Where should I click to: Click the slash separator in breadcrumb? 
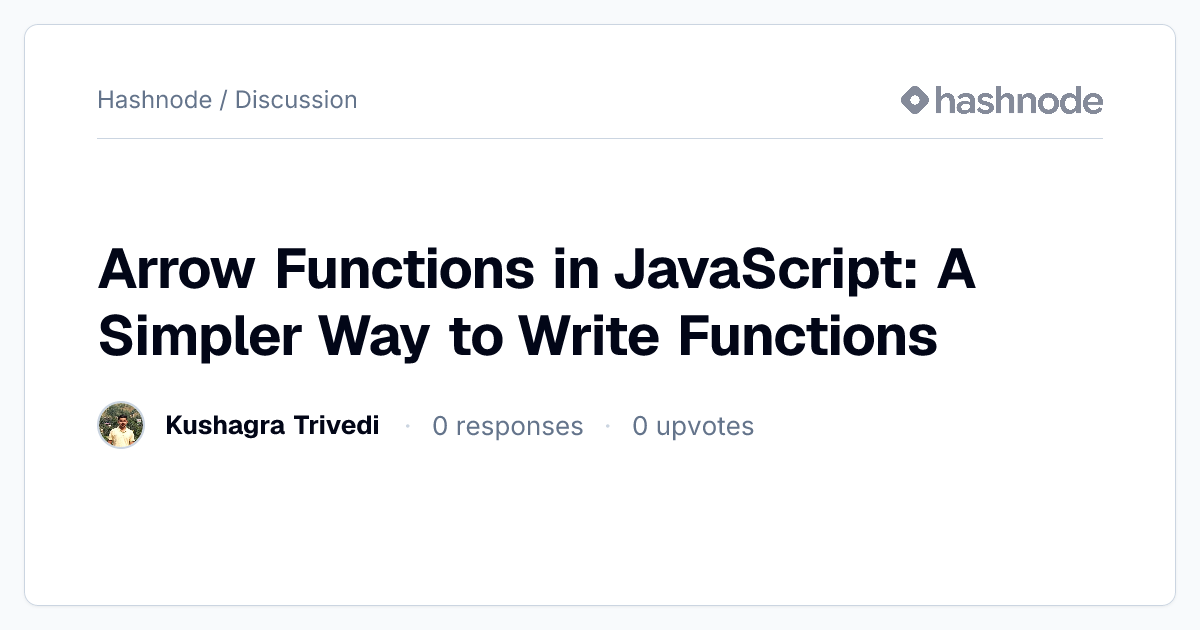(x=223, y=100)
